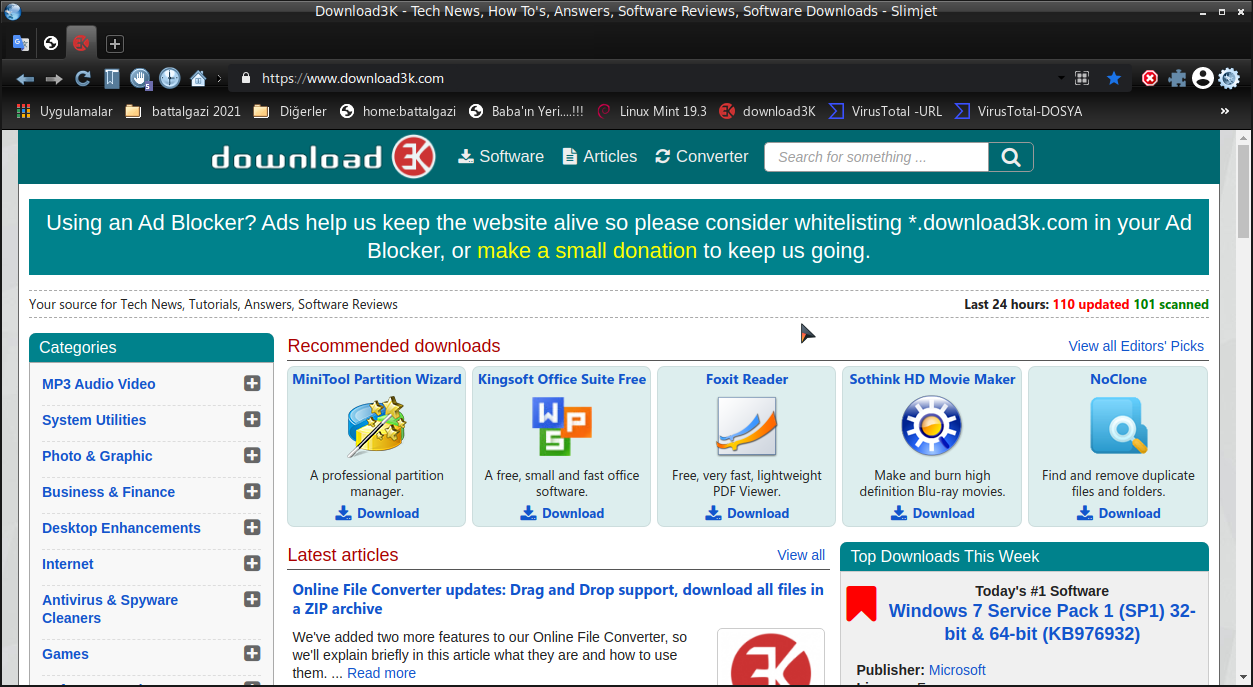Open the download3K bookmark
The height and width of the screenshot is (687, 1253).
767,111
